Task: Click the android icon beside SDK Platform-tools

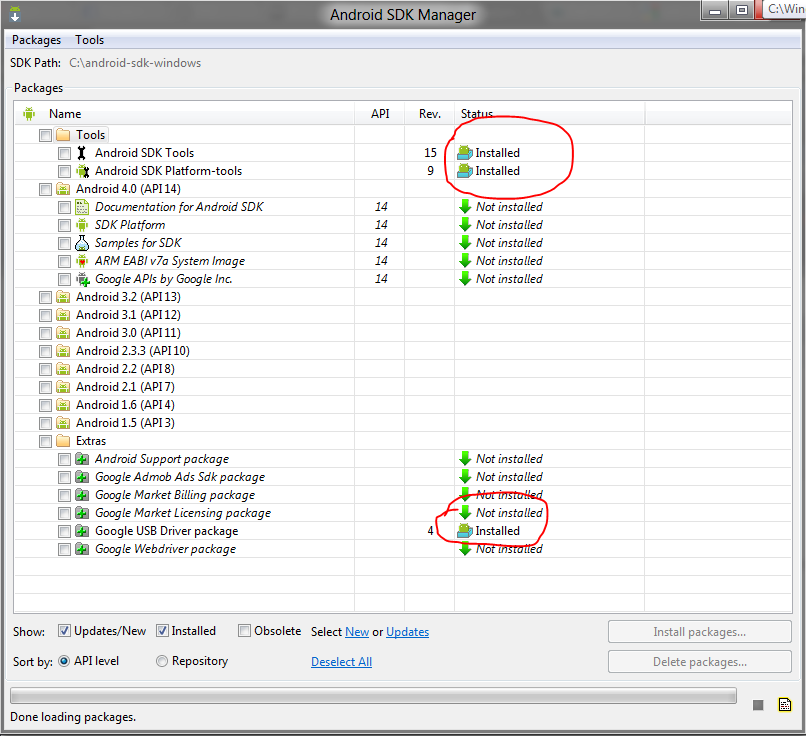Action: 82,171
